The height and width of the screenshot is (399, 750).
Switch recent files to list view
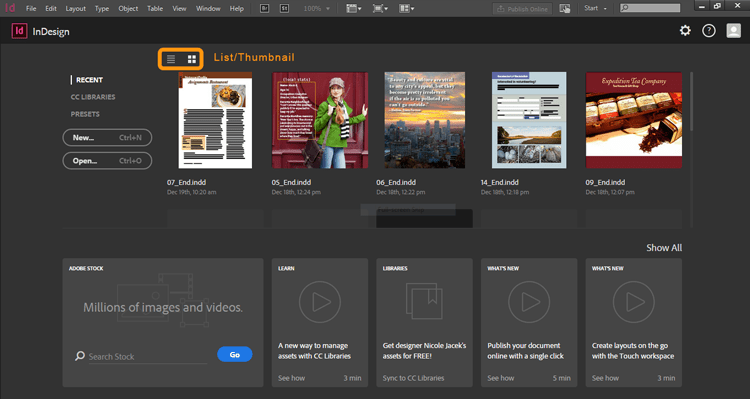171,59
